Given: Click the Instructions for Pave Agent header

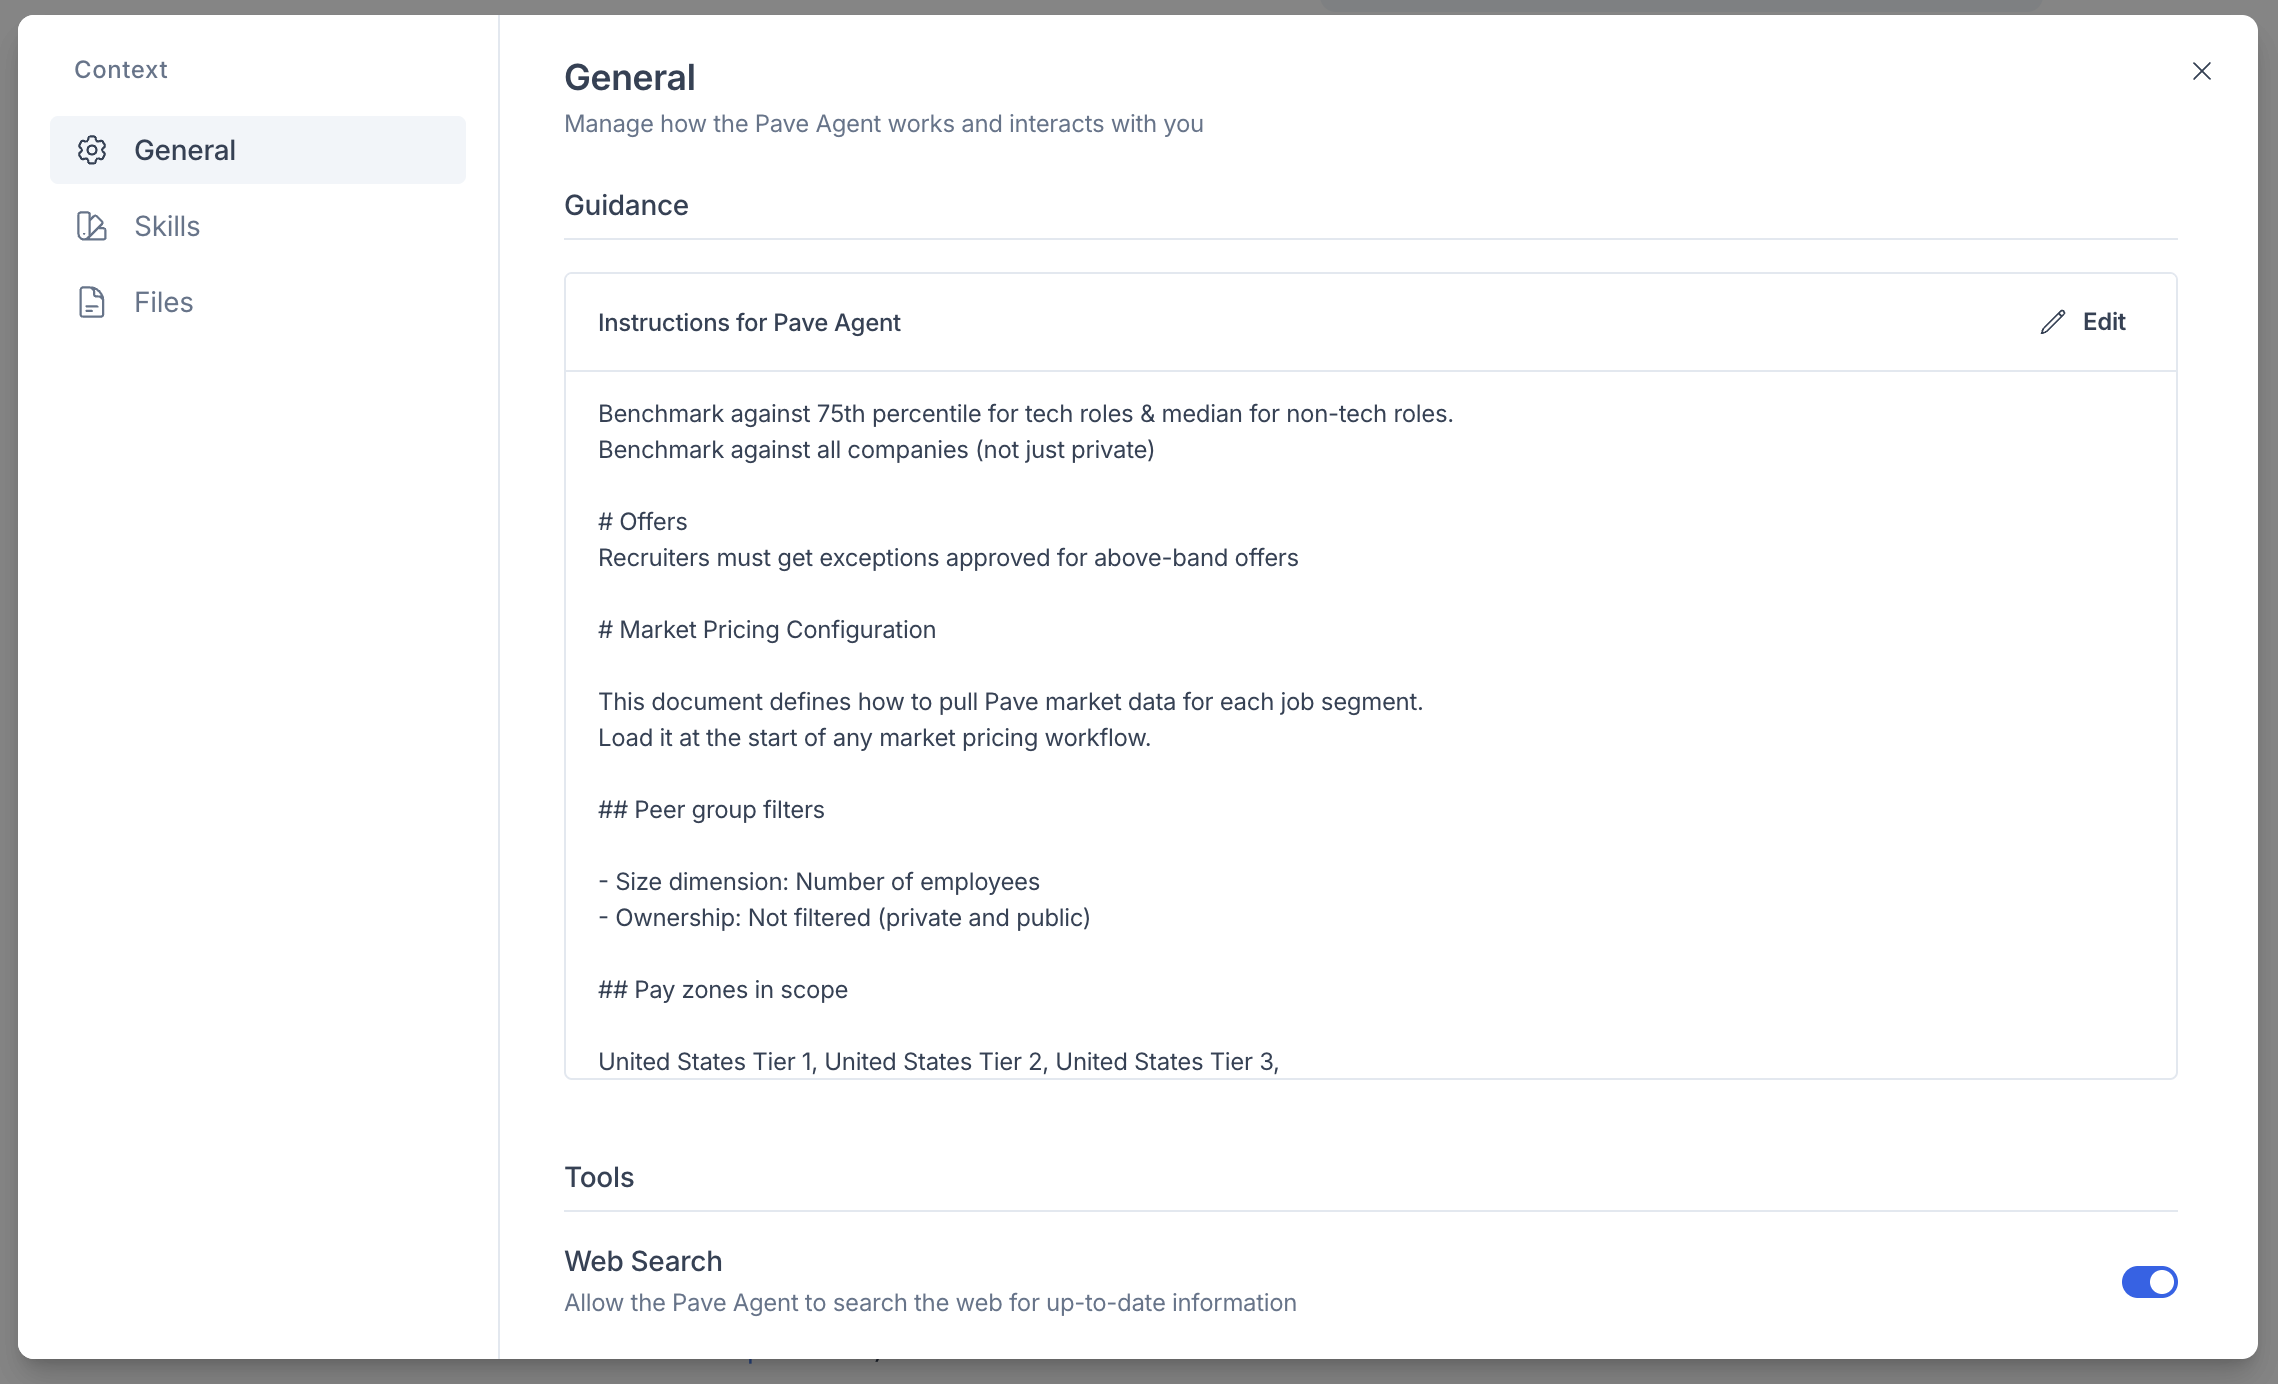Looking at the screenshot, I should point(749,323).
